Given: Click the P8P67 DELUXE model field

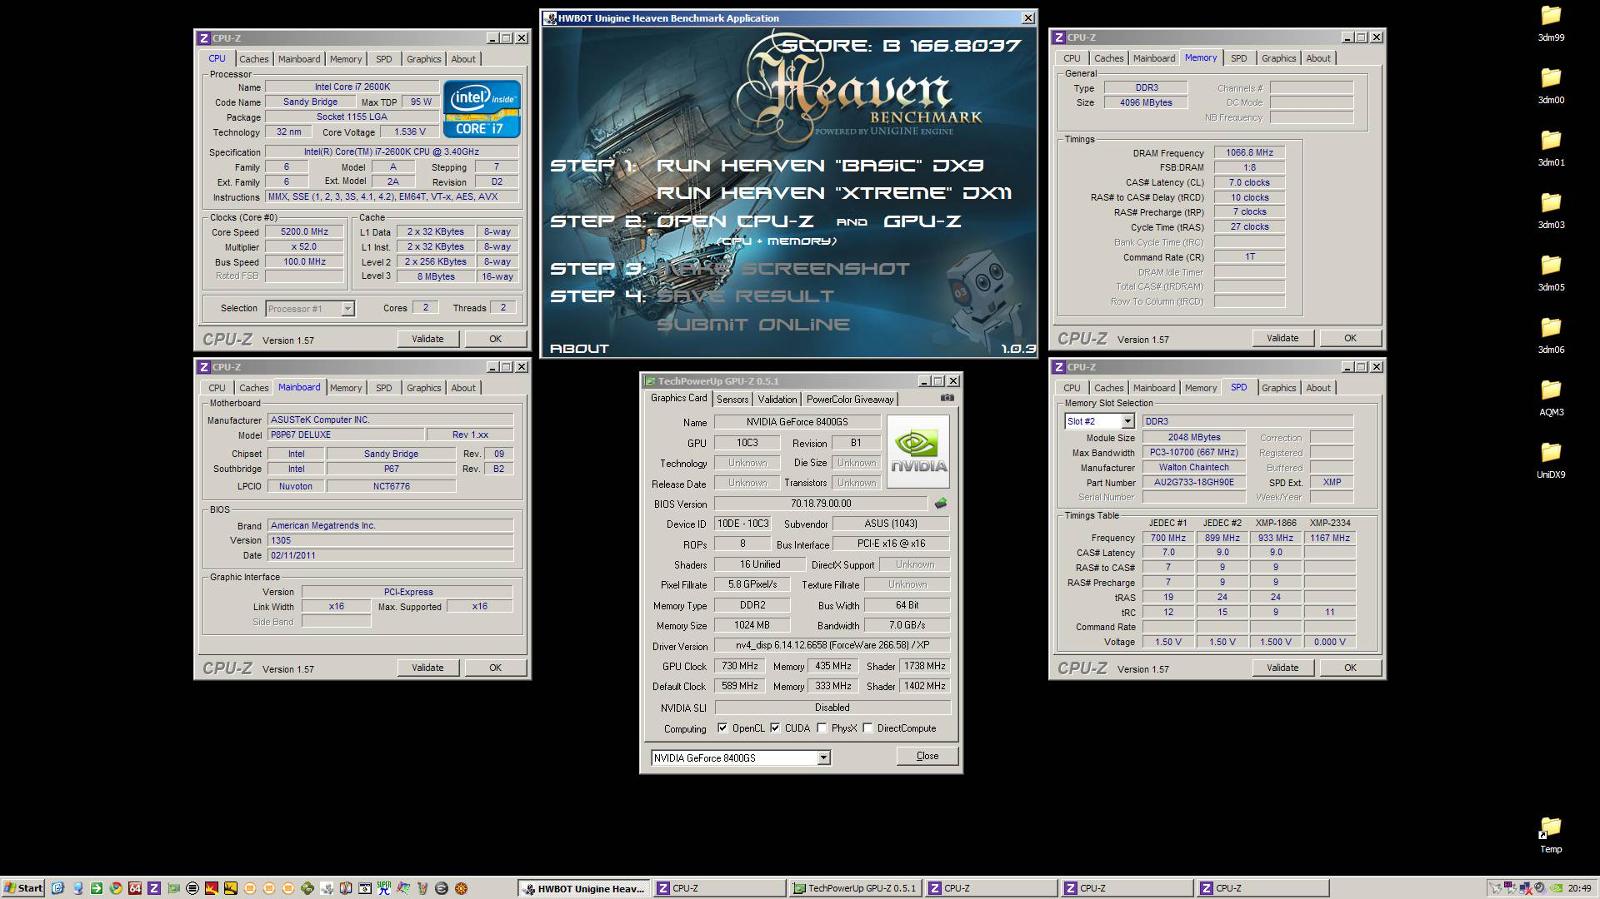Looking at the screenshot, I should click(344, 435).
